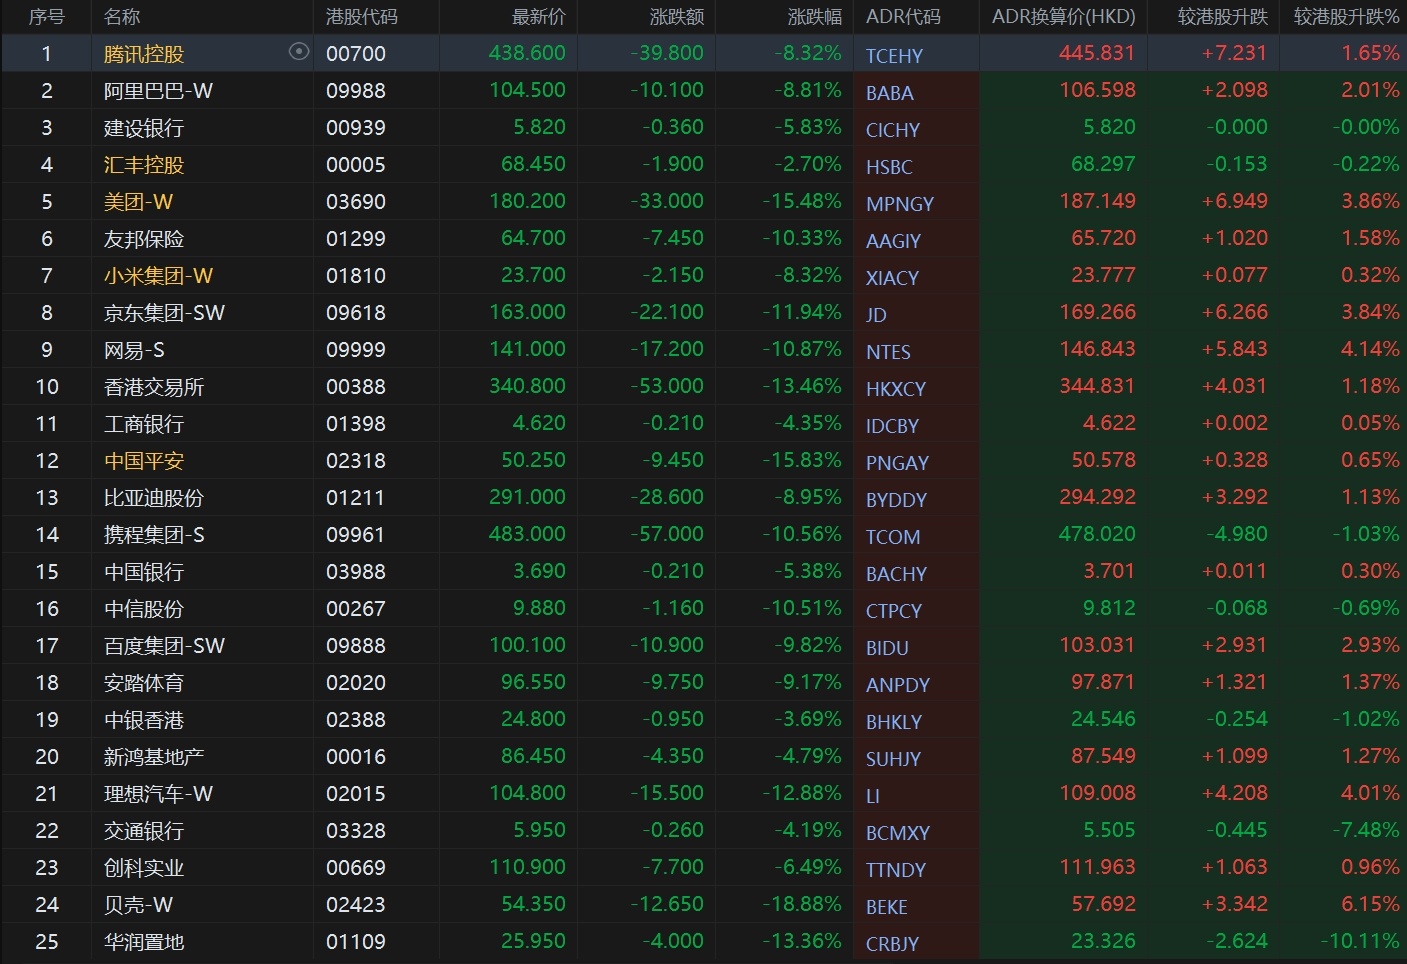
Task: Select the 中信股份 stock name
Action: 144,609
